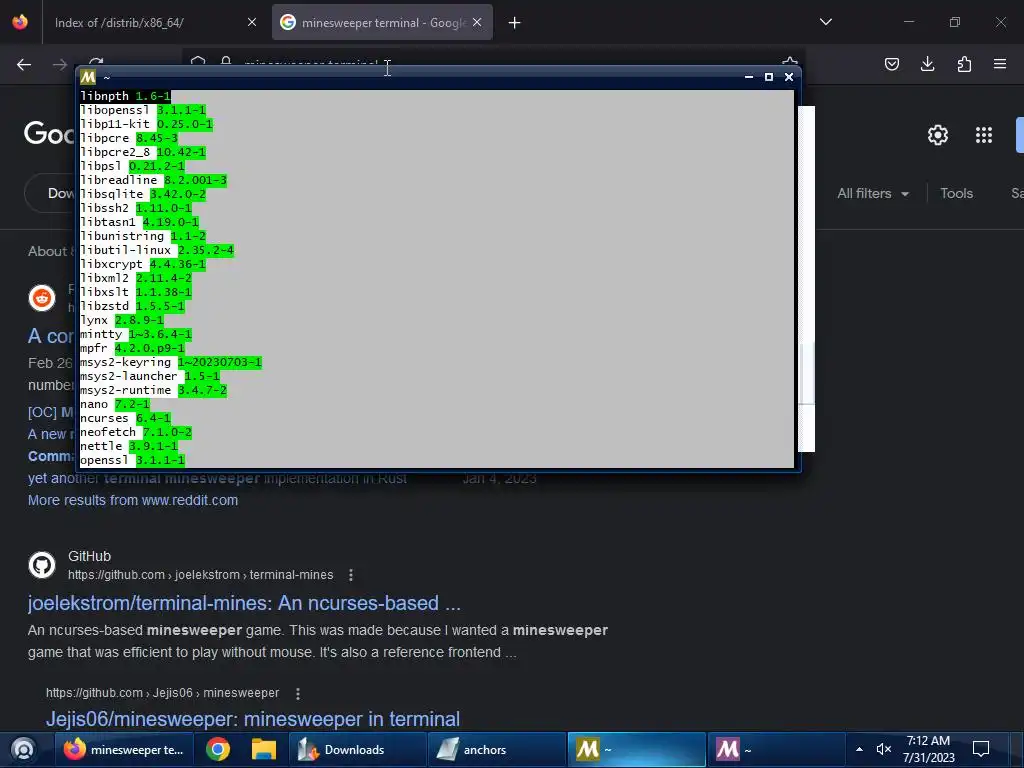Viewport: 1024px width, 768px height.
Task: Click the GitHub result favicon
Action: pos(42,565)
